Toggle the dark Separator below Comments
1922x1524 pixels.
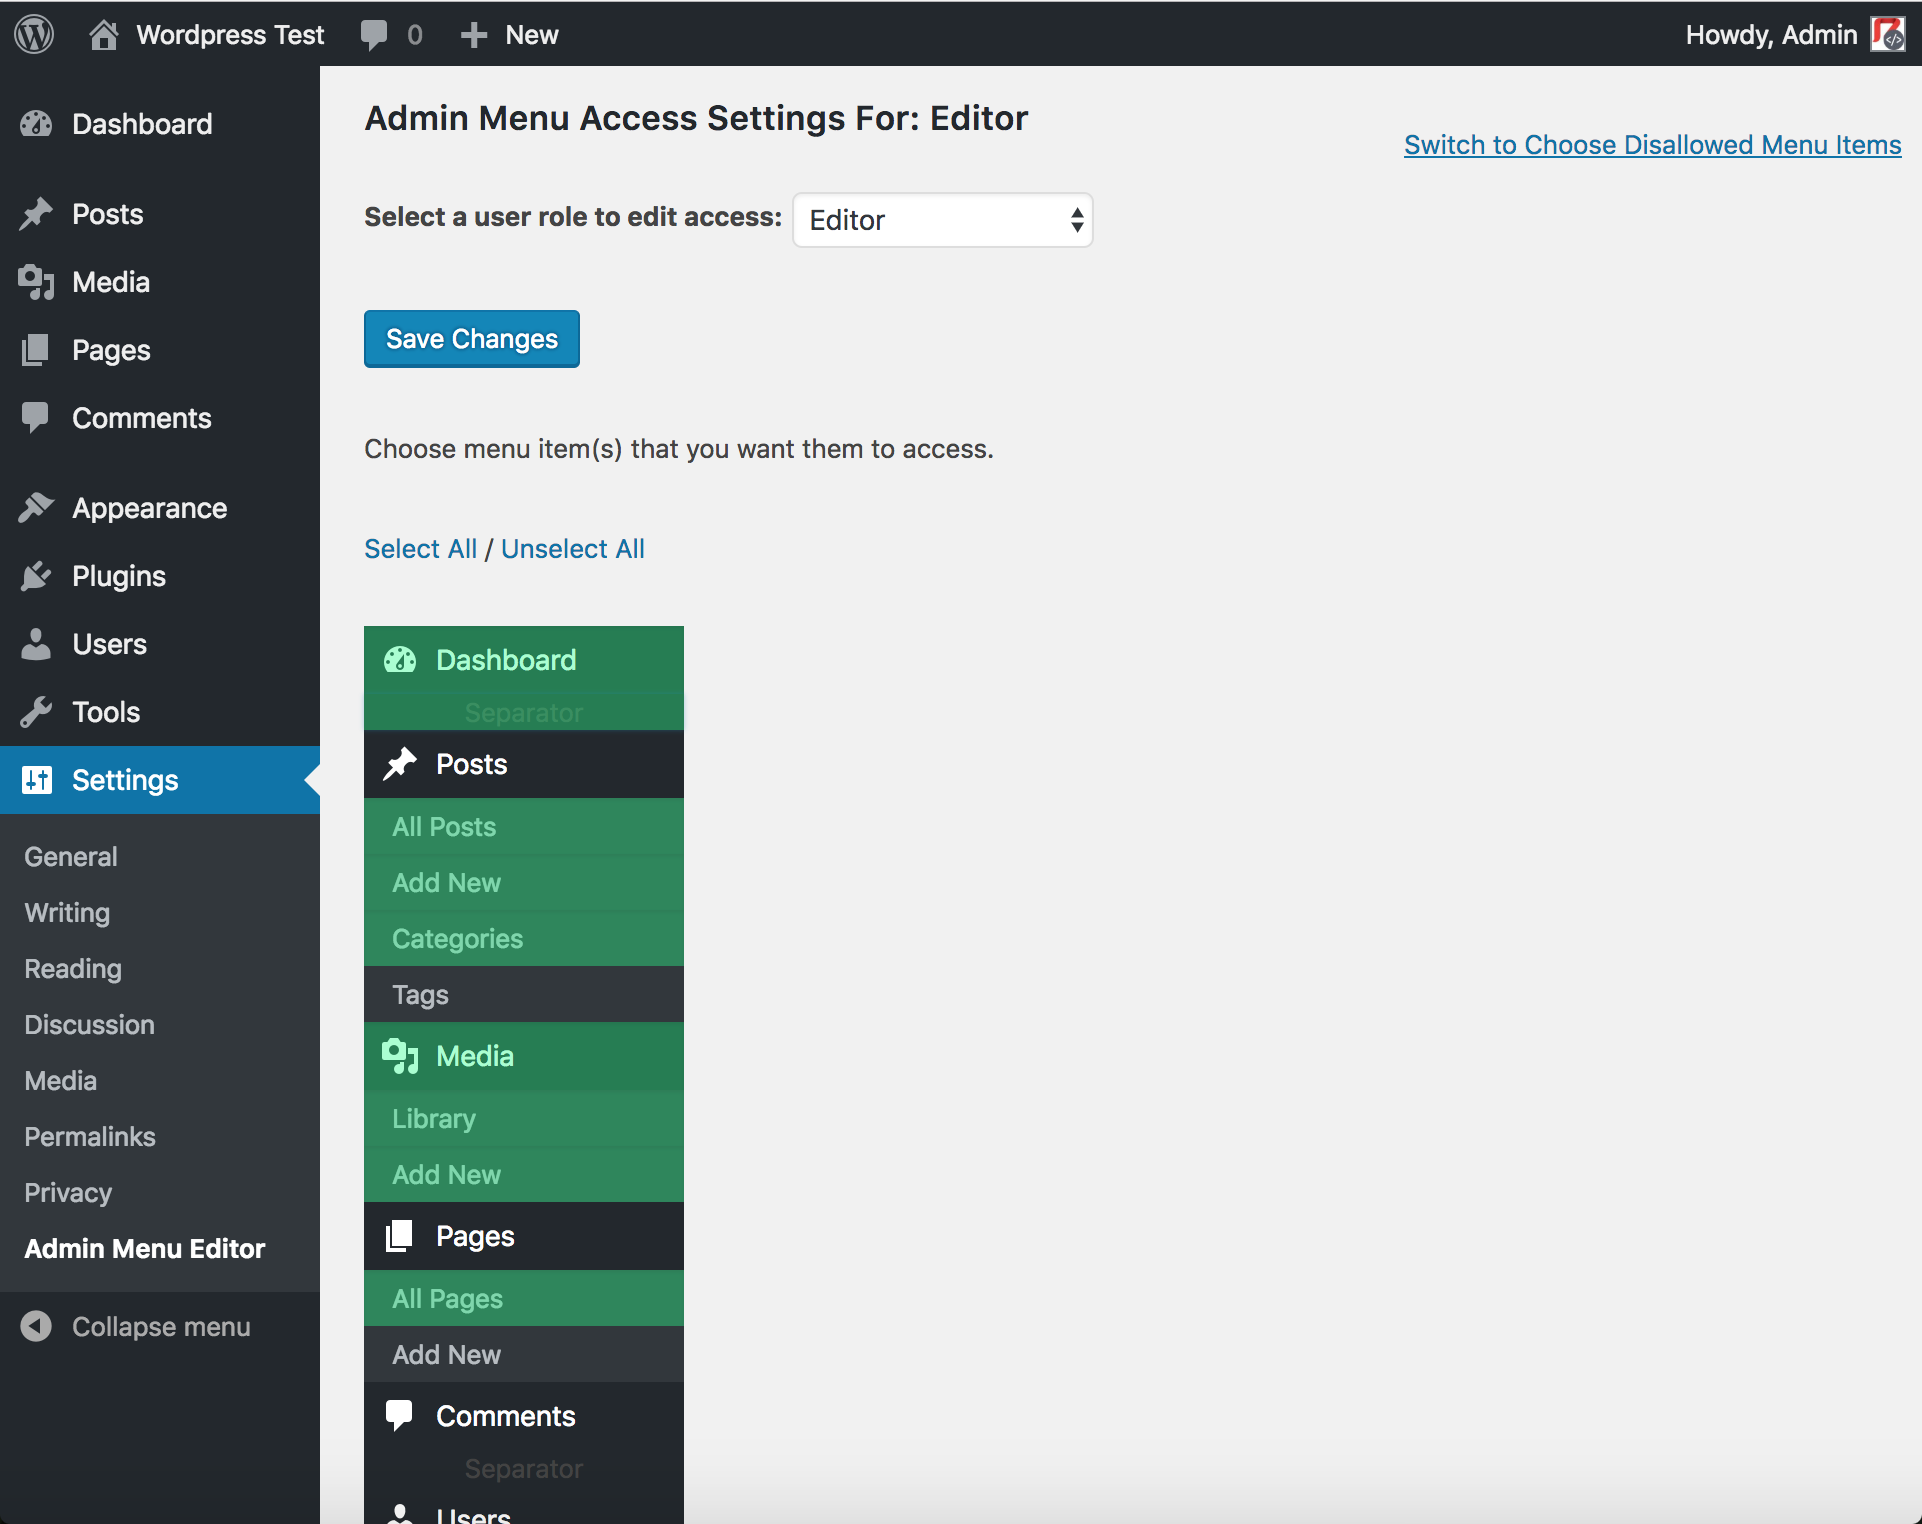tap(524, 1468)
